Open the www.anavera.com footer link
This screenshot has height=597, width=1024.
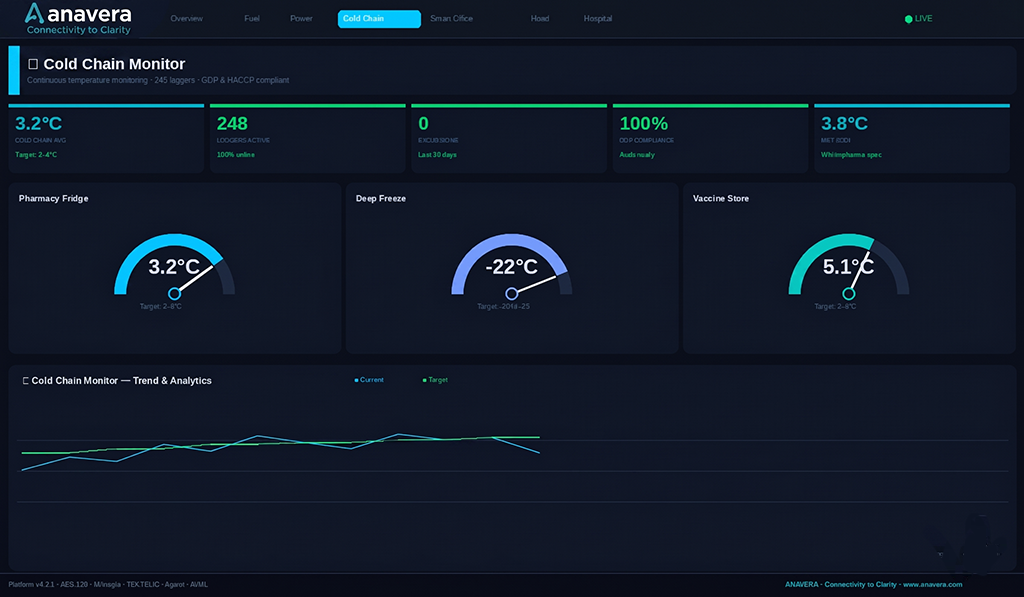click(x=933, y=585)
